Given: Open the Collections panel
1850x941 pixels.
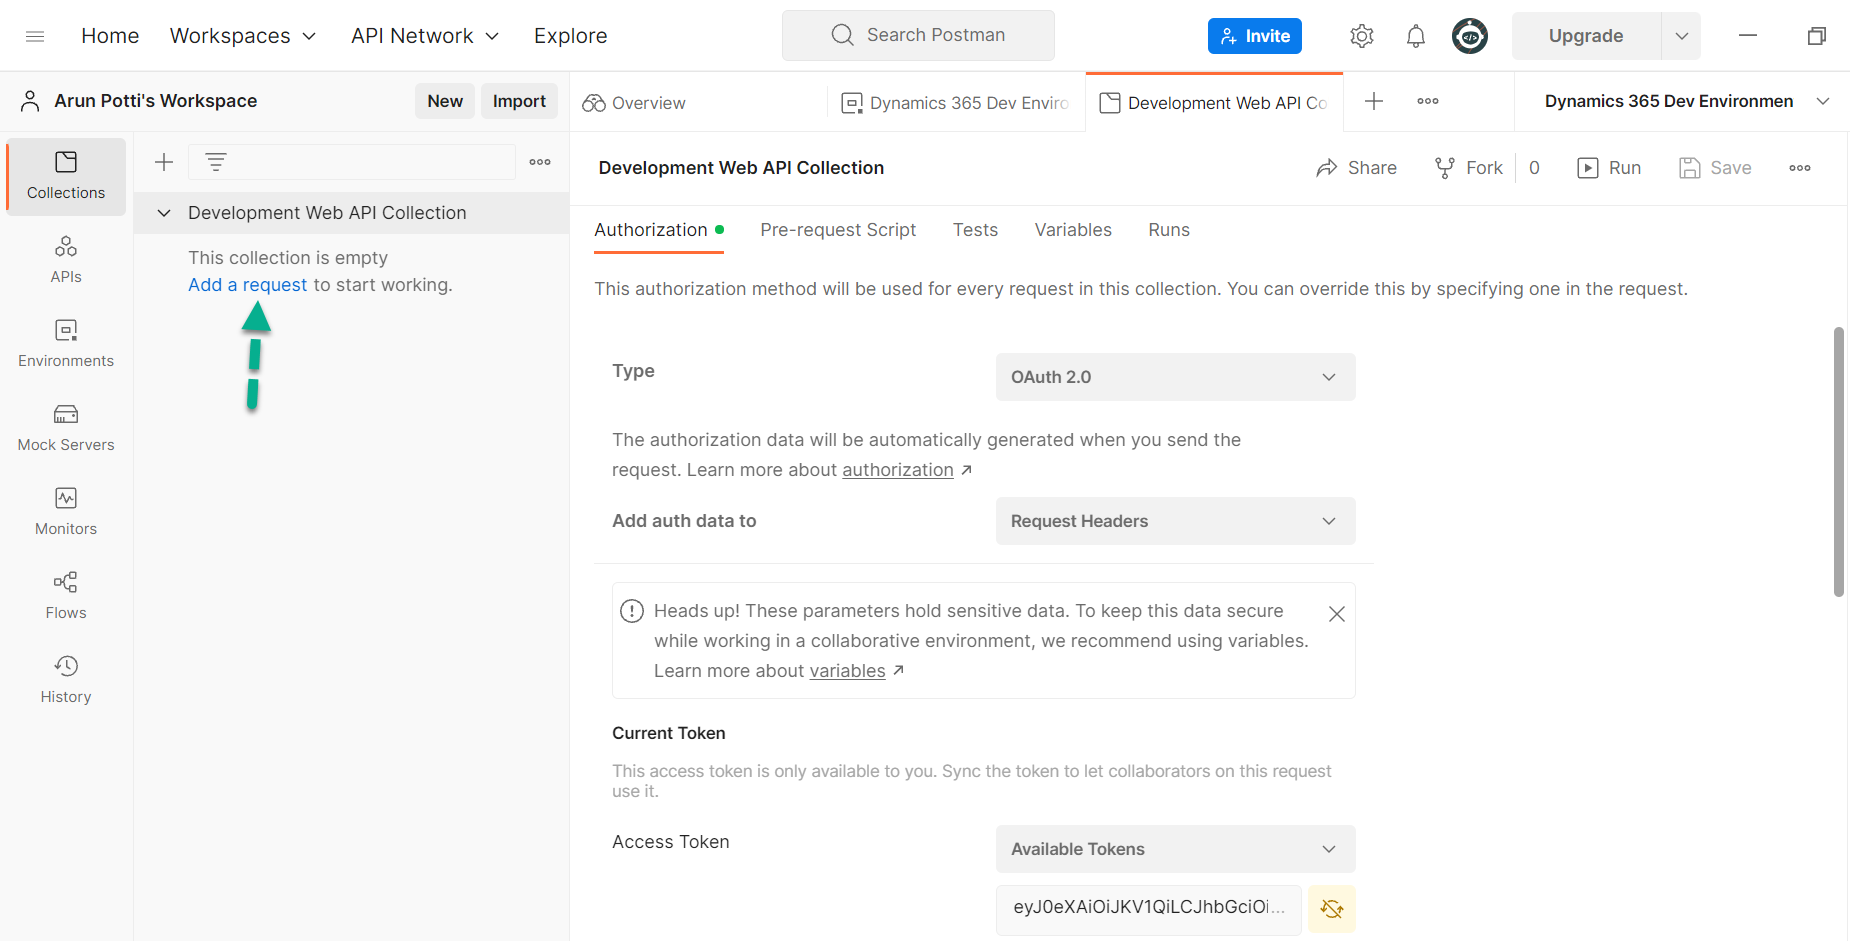Looking at the screenshot, I should pyautogui.click(x=65, y=175).
